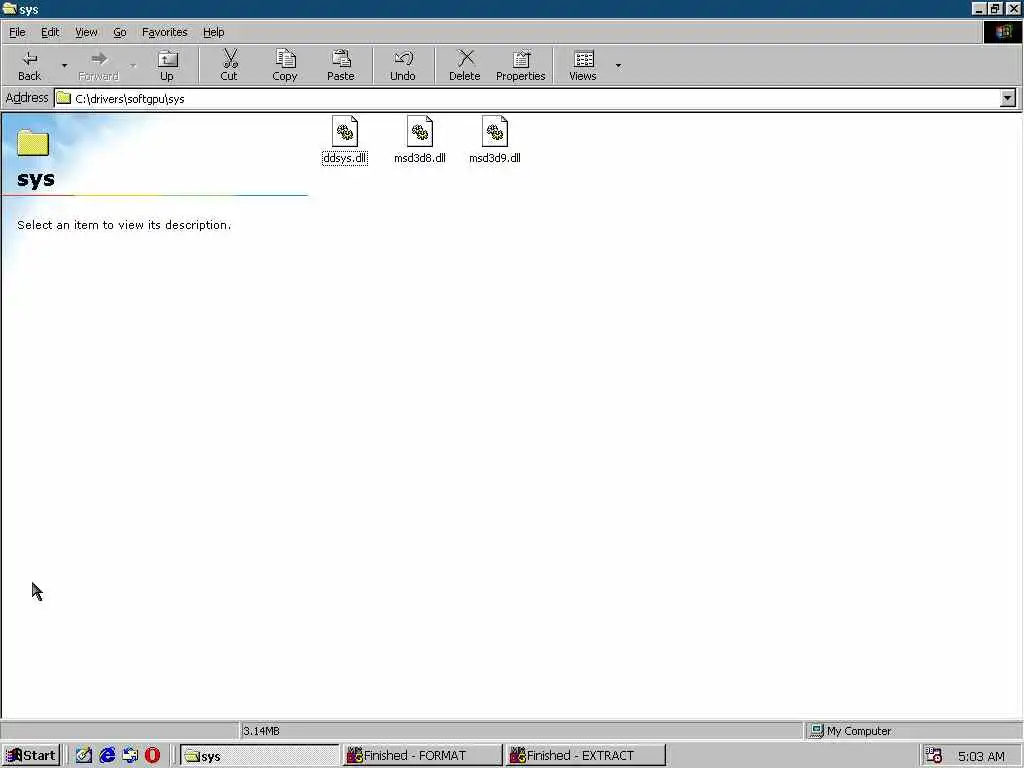Open the sys window's title bar system menu icon
The image size is (1024, 768).
9,9
